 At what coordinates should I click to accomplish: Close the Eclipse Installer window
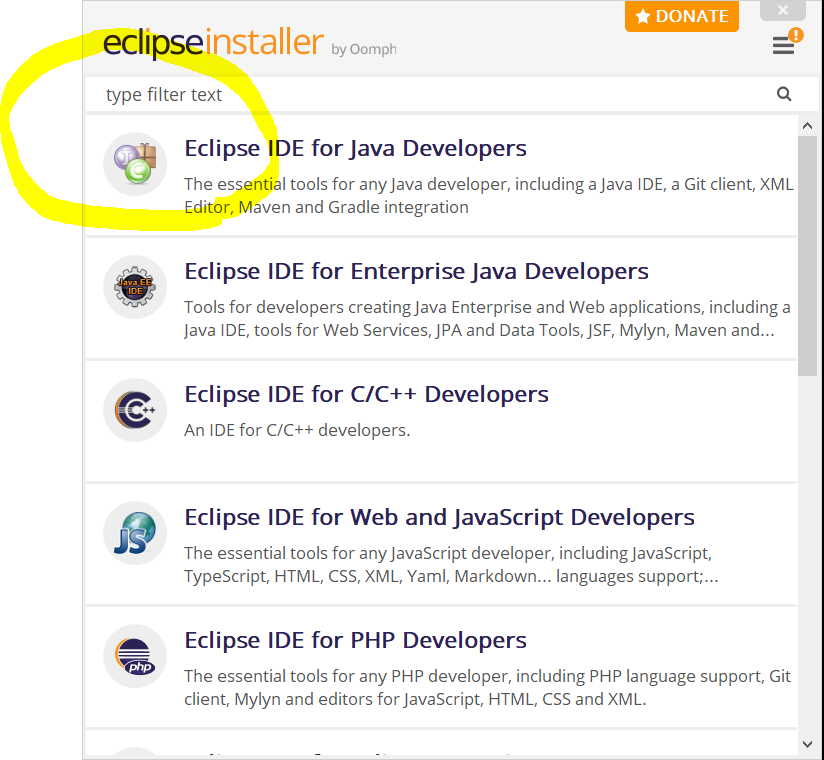tap(782, 11)
